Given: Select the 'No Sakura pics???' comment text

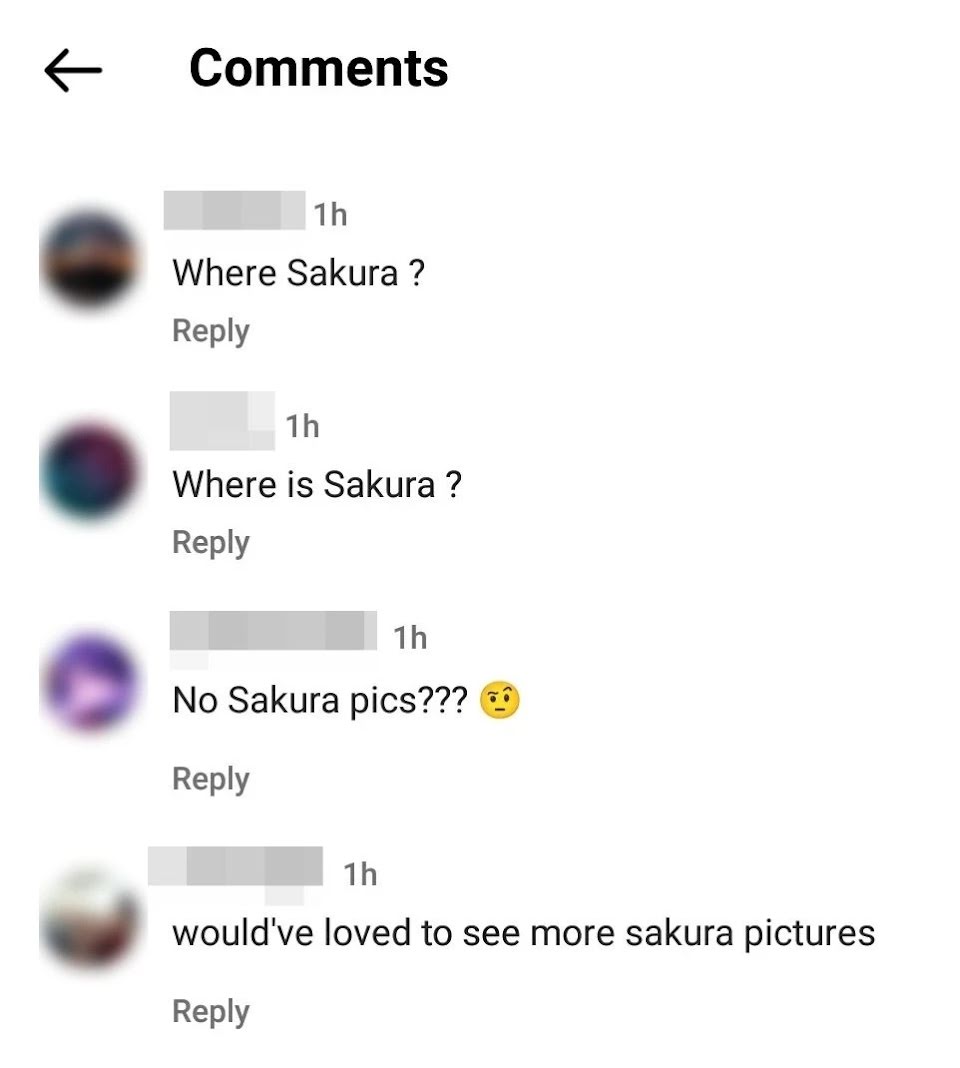Looking at the screenshot, I should 320,700.
